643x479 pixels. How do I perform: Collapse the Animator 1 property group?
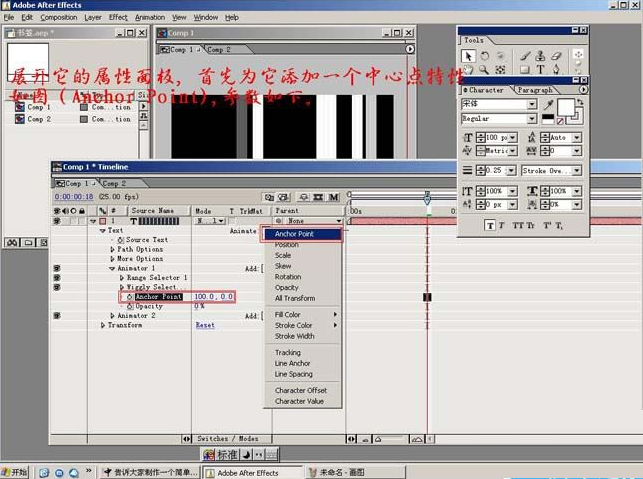tap(112, 269)
